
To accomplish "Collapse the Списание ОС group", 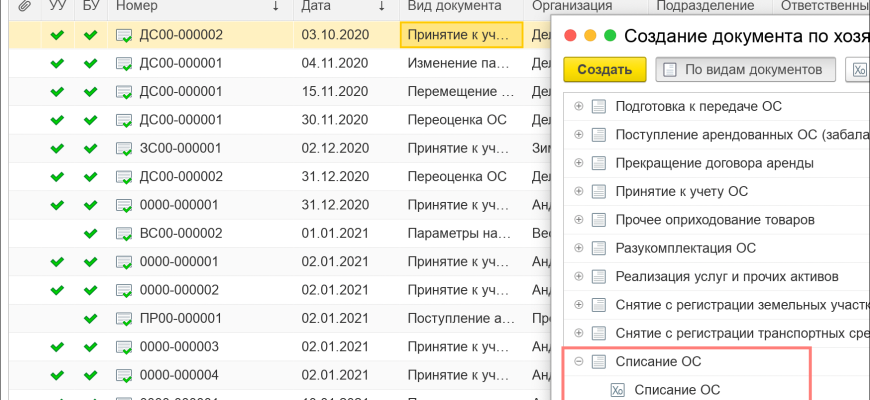I will click(x=579, y=361).
